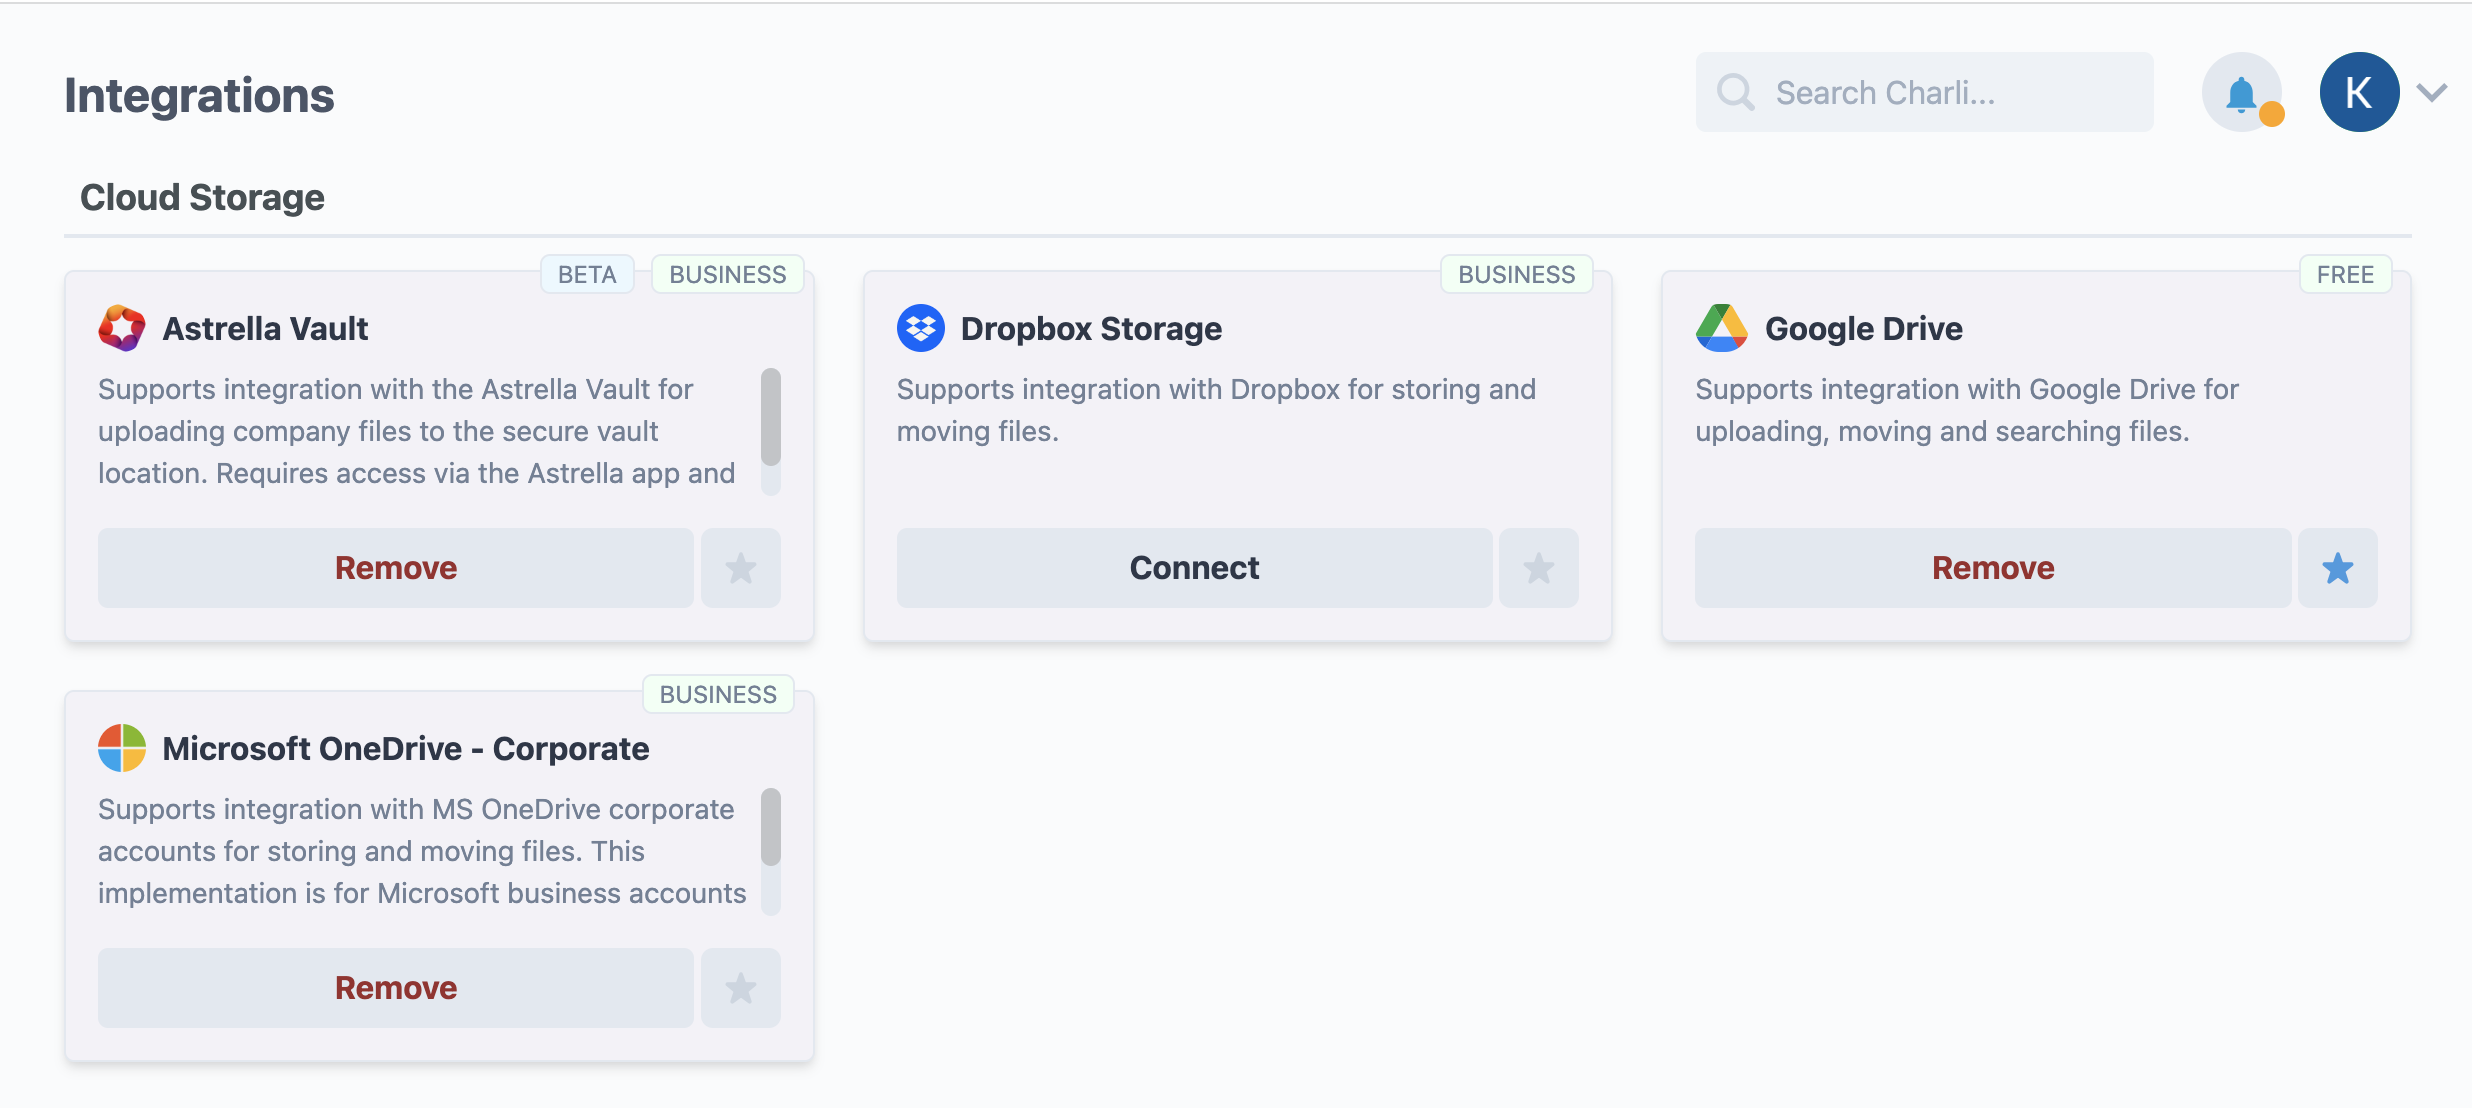Click the BUSINESS badge on Dropbox Storage
Viewport: 2472px width, 1108px height.
pyautogui.click(x=1517, y=274)
